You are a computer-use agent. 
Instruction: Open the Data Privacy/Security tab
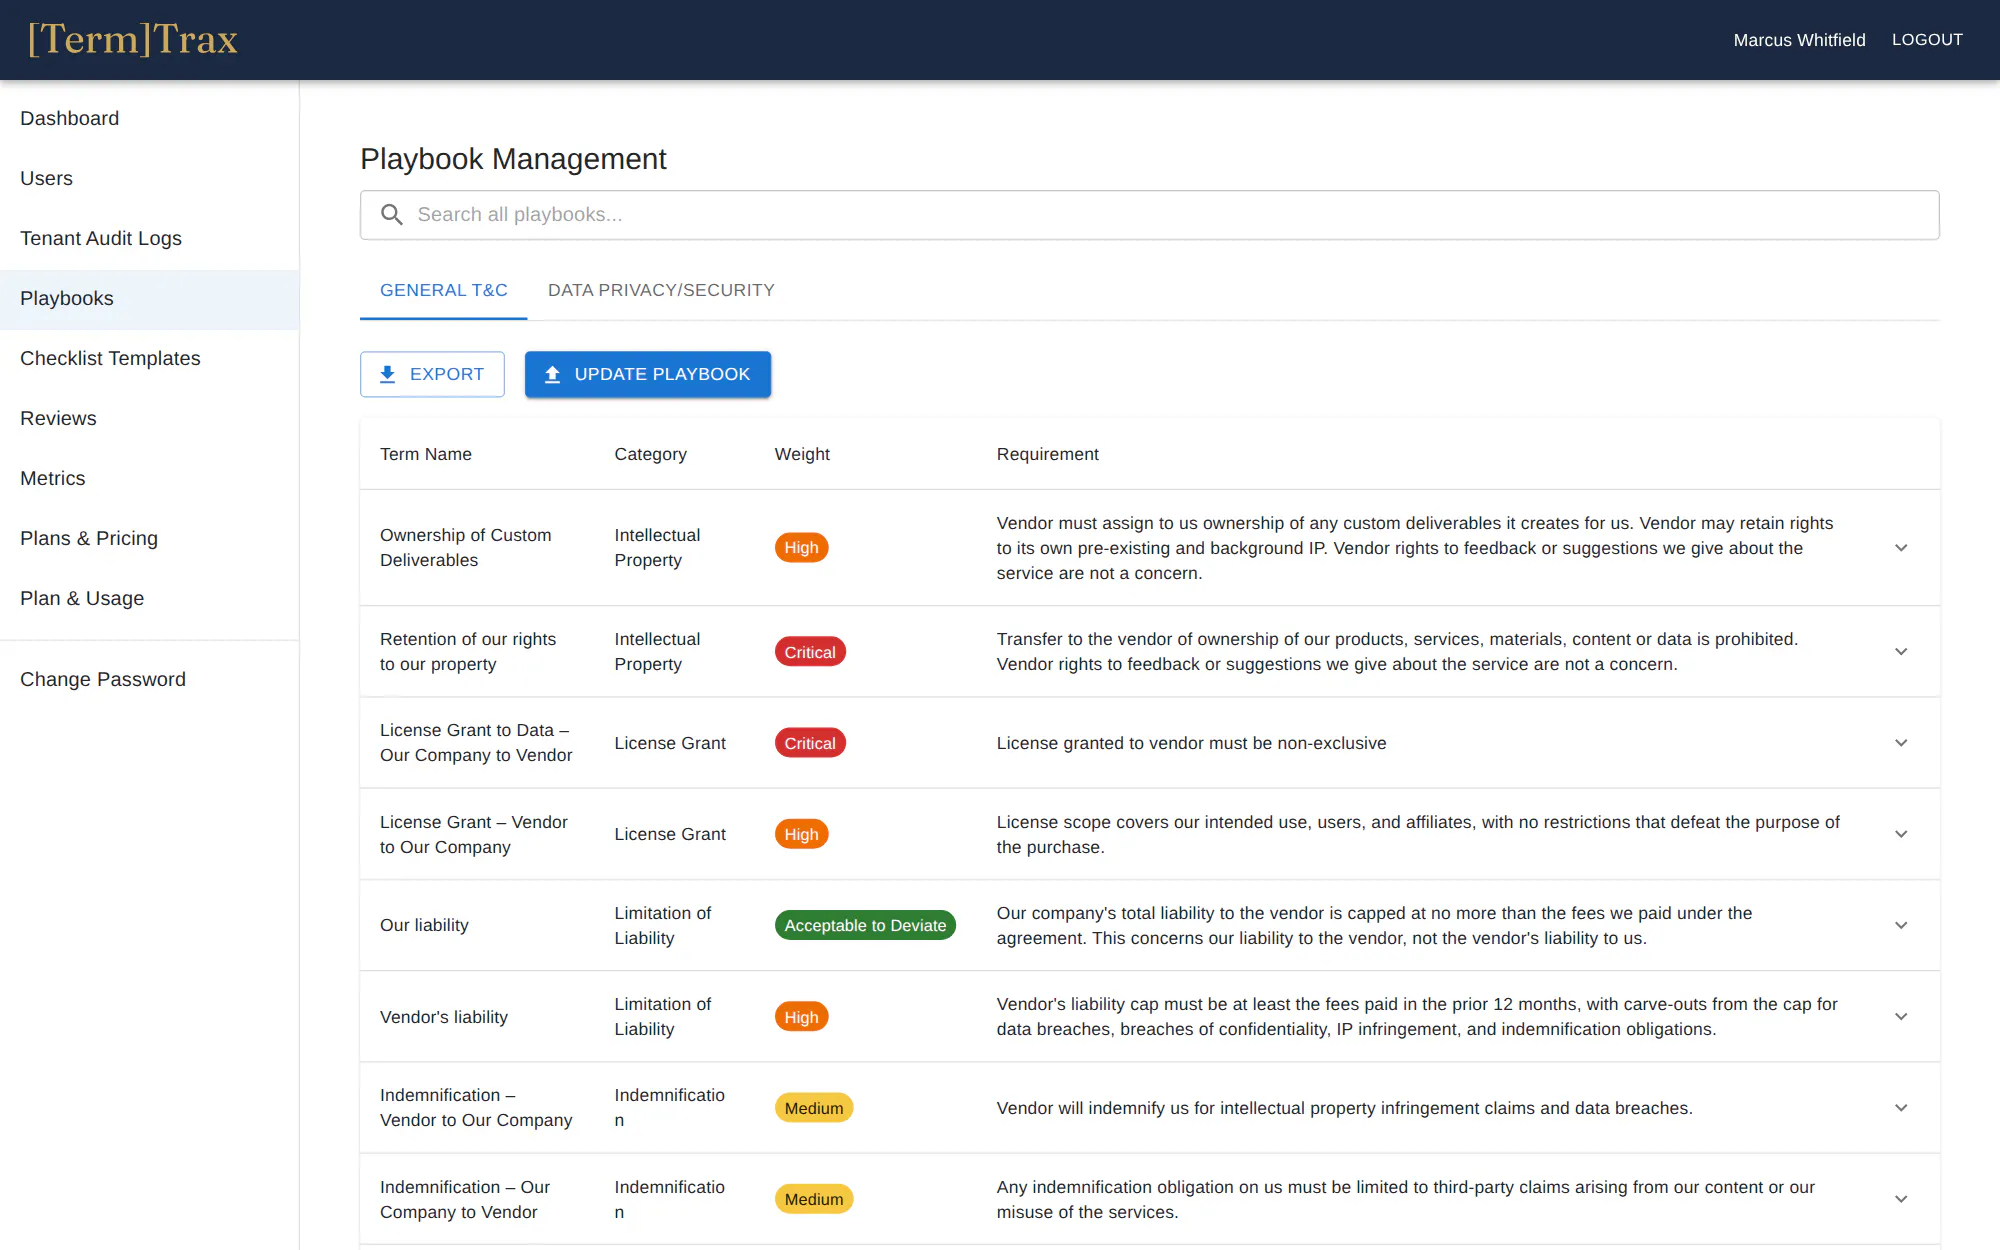point(661,290)
